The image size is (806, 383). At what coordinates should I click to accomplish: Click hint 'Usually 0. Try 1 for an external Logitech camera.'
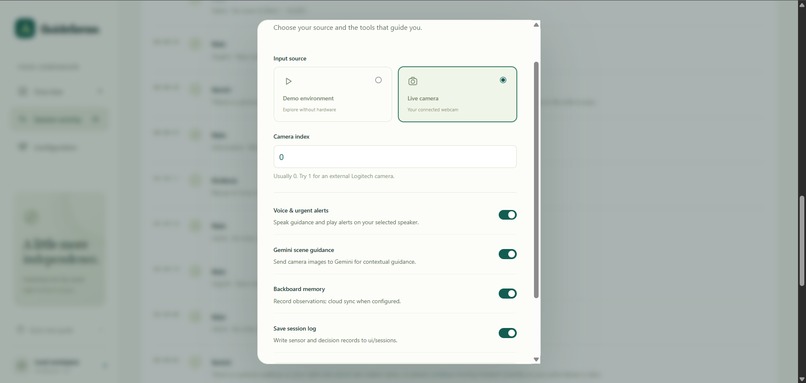[x=334, y=176]
